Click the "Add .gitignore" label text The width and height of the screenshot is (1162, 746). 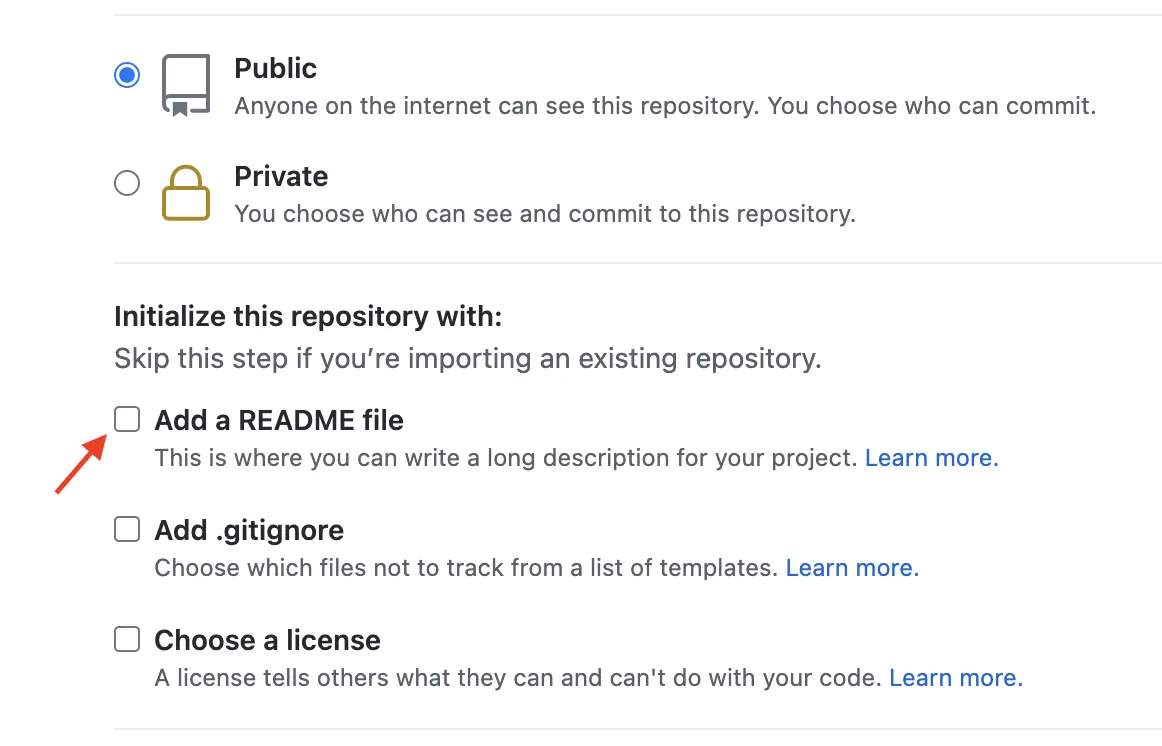click(249, 530)
